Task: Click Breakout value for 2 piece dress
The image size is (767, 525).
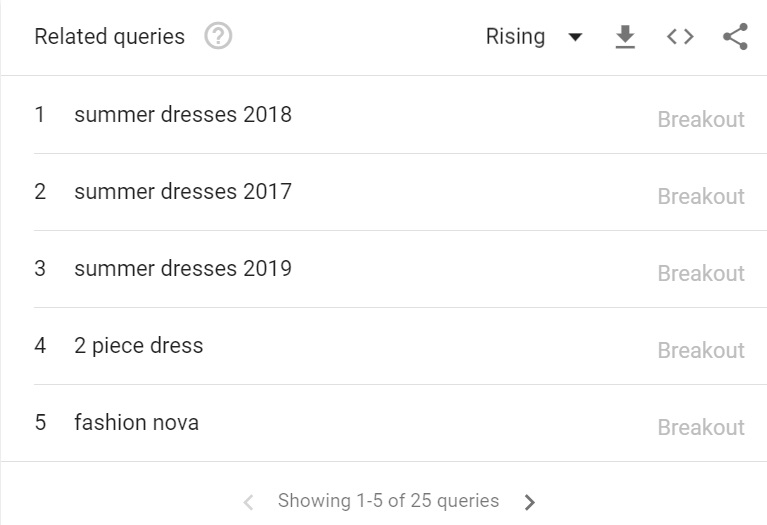Action: click(x=701, y=350)
